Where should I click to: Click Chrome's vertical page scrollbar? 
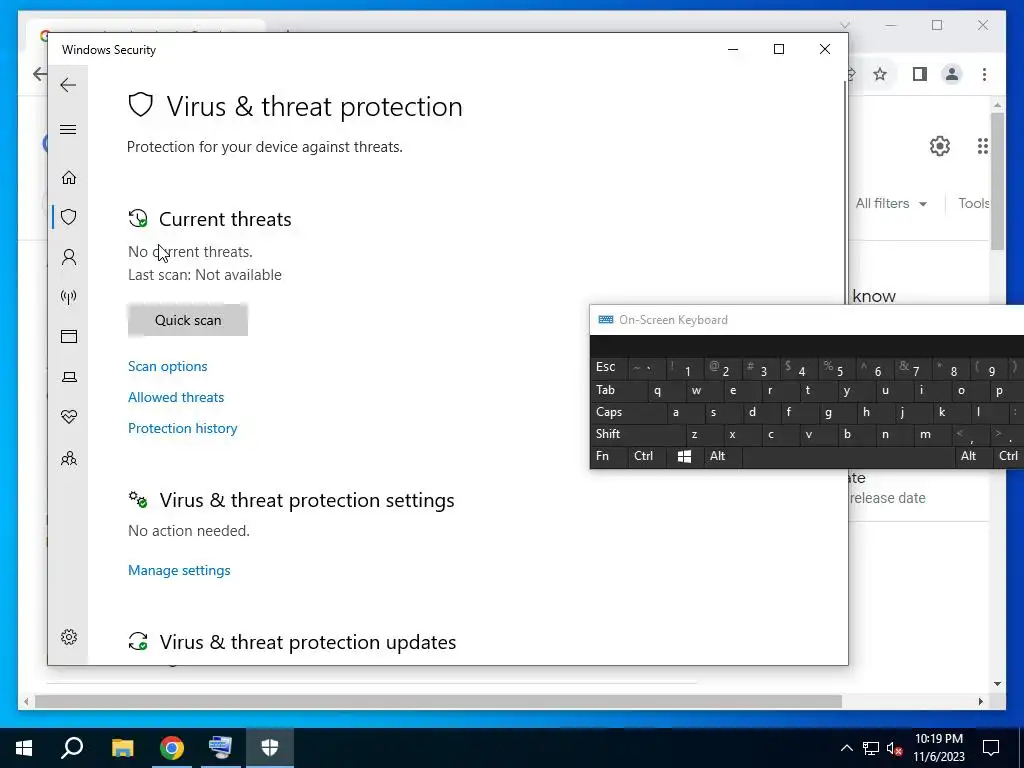(x=997, y=181)
